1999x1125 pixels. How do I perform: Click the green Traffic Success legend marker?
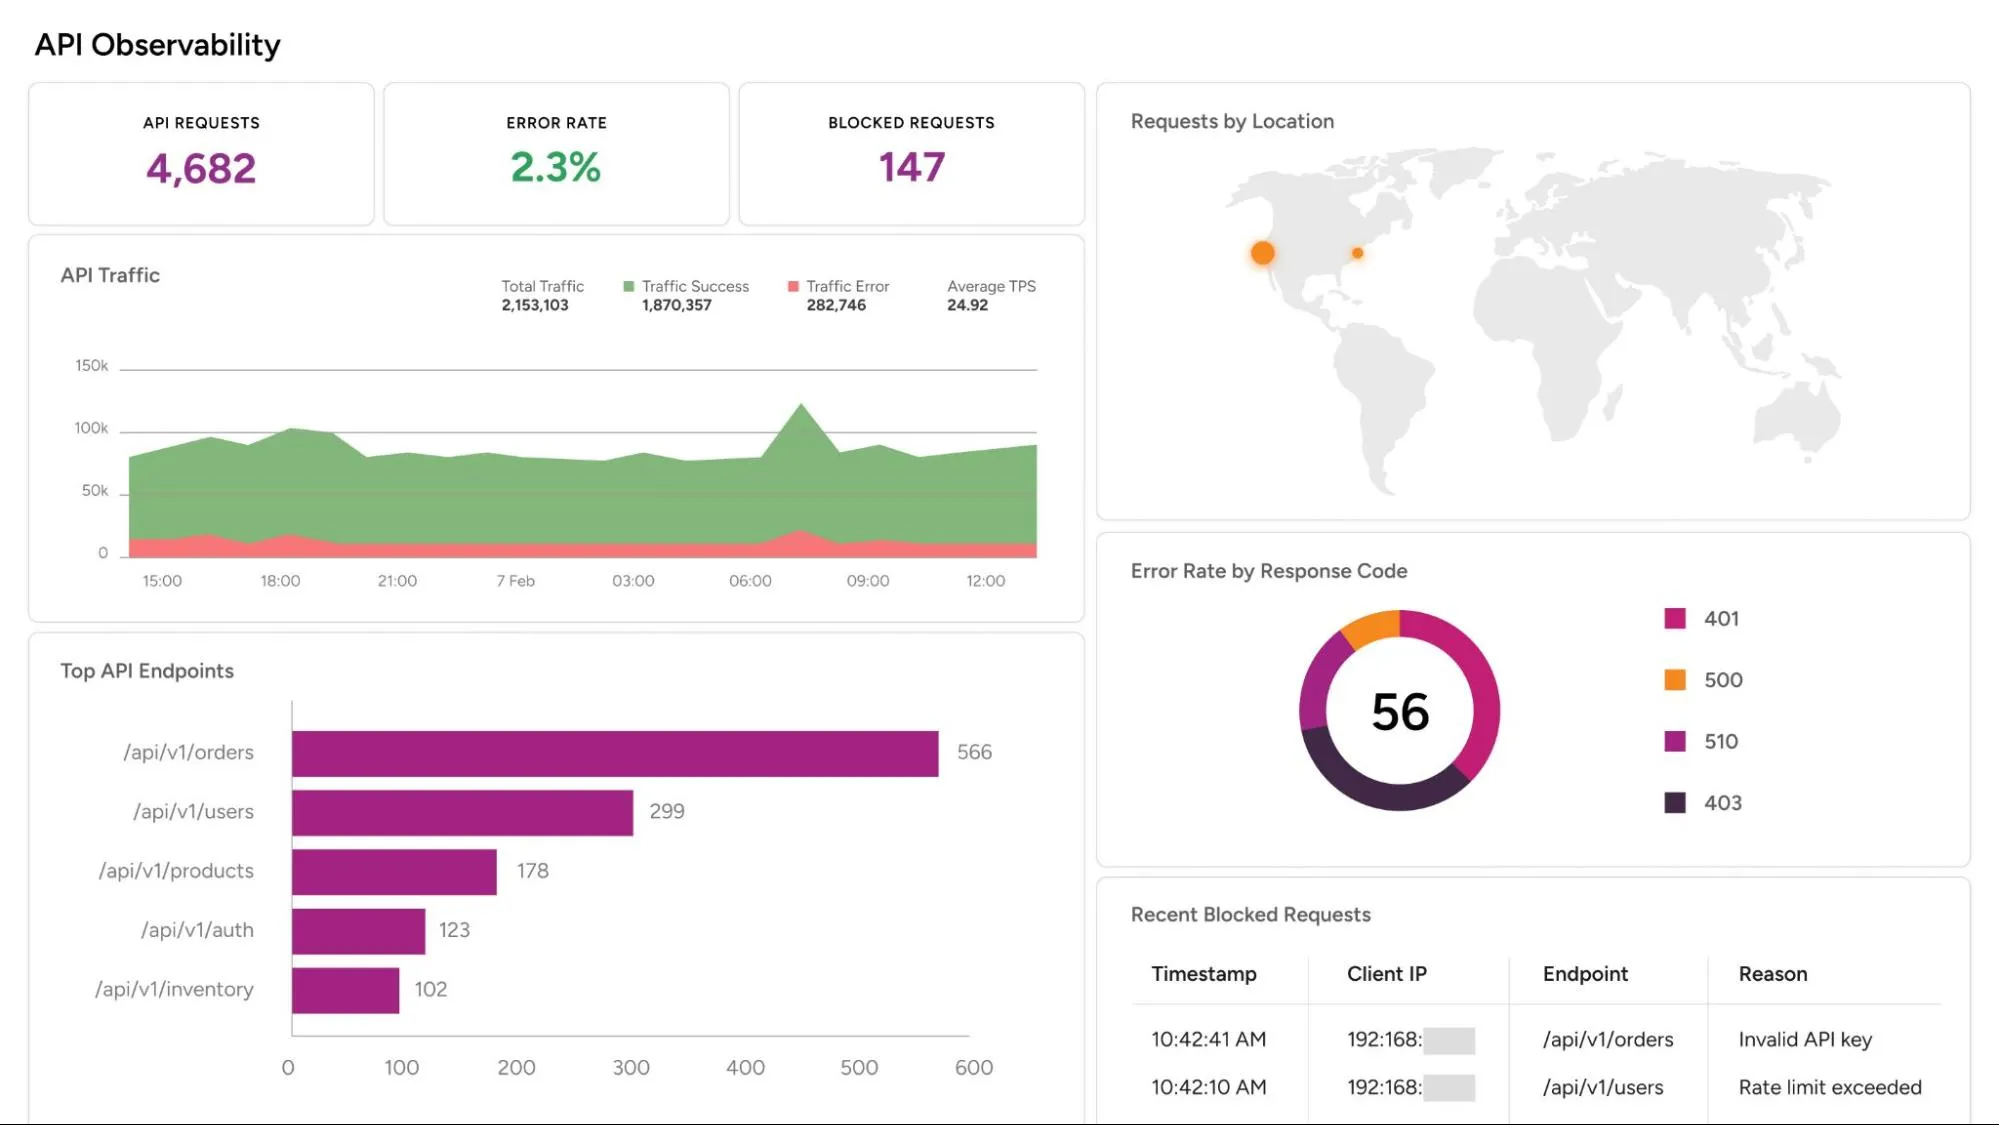click(x=629, y=287)
